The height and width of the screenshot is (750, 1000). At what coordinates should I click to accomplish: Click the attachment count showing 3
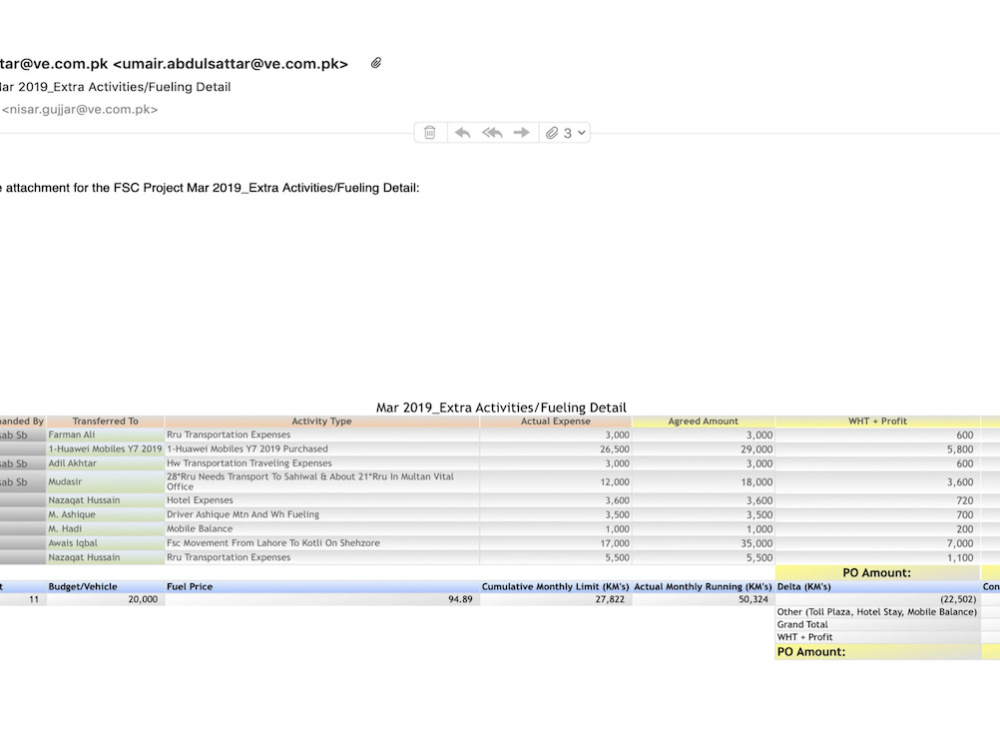pyautogui.click(x=566, y=132)
